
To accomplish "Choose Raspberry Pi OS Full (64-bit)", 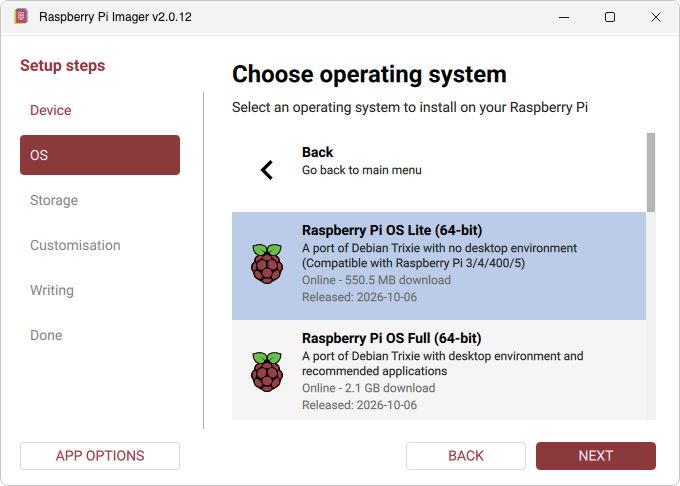I will coord(439,370).
